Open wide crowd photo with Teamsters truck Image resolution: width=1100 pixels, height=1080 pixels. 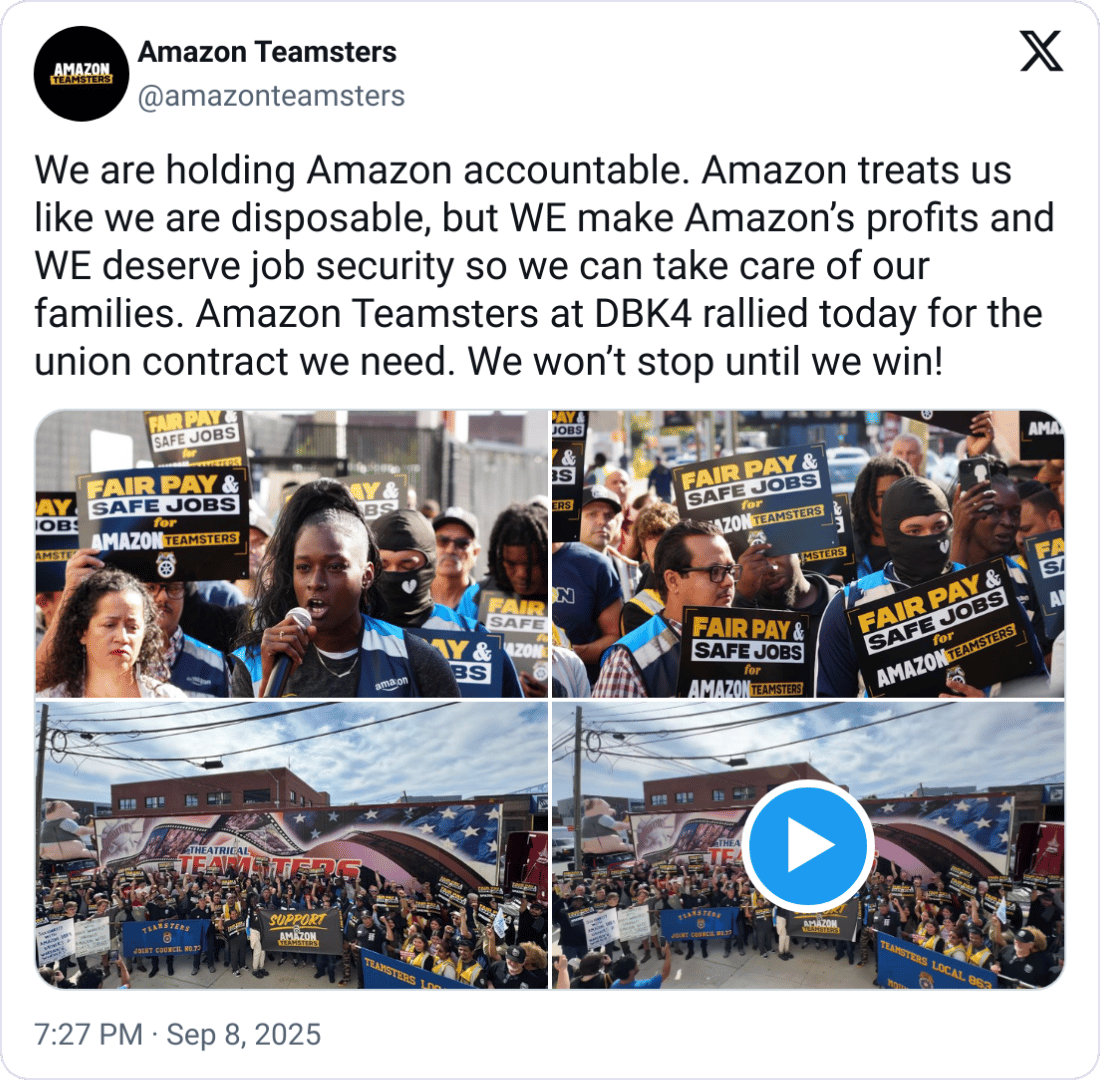tap(292, 845)
